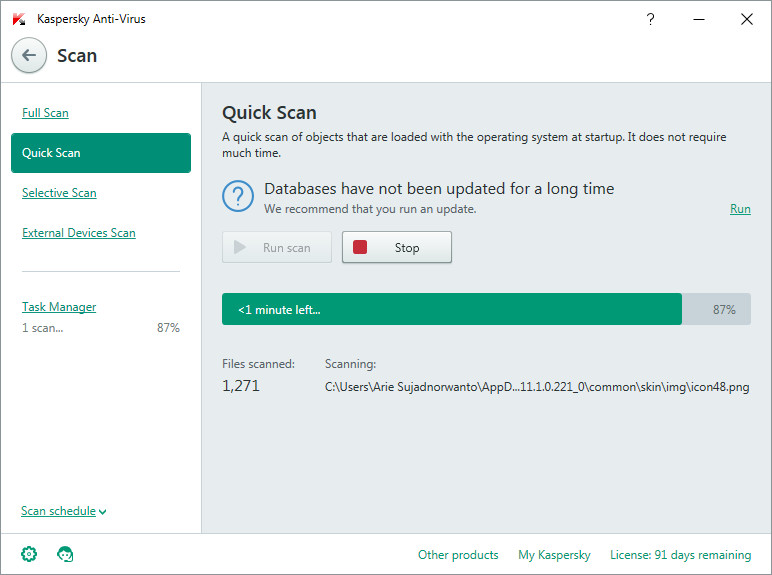Click the '1 scan...' task status text

click(42, 328)
